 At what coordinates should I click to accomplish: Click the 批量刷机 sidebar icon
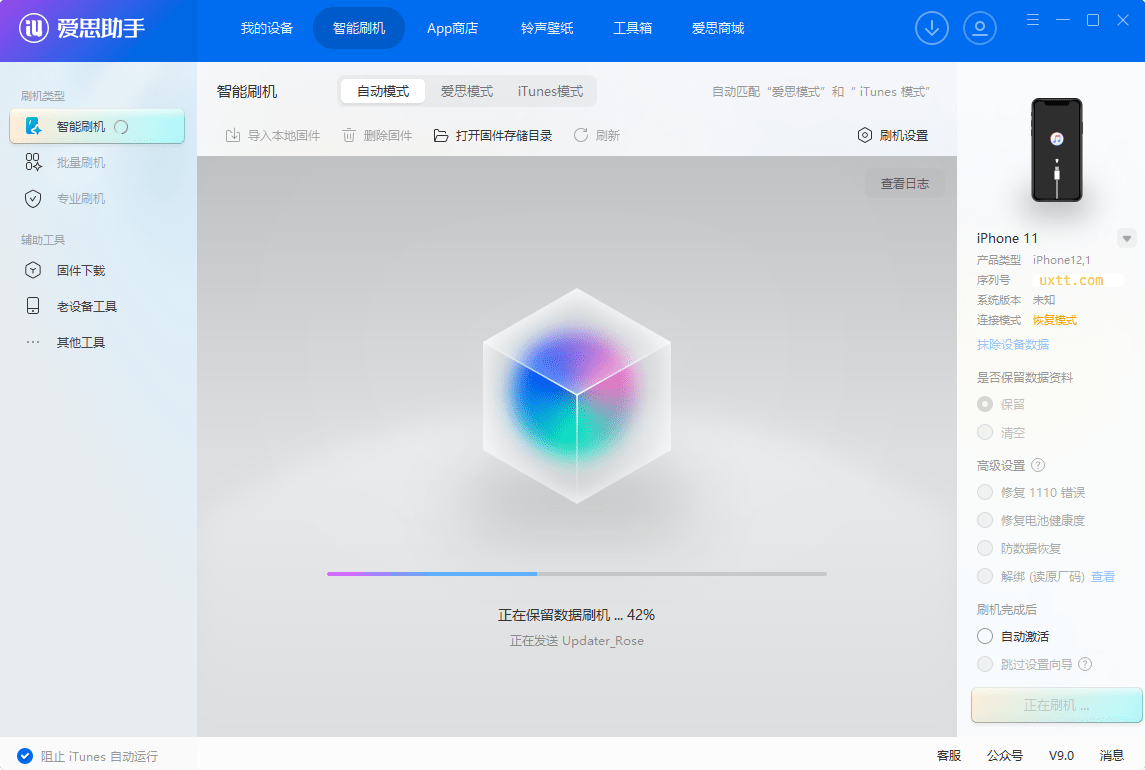click(x=33, y=162)
